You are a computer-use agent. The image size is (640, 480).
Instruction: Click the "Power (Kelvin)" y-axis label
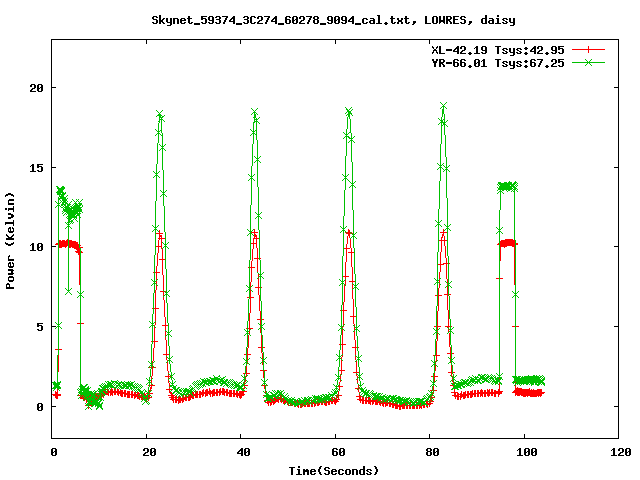(x=10, y=241)
